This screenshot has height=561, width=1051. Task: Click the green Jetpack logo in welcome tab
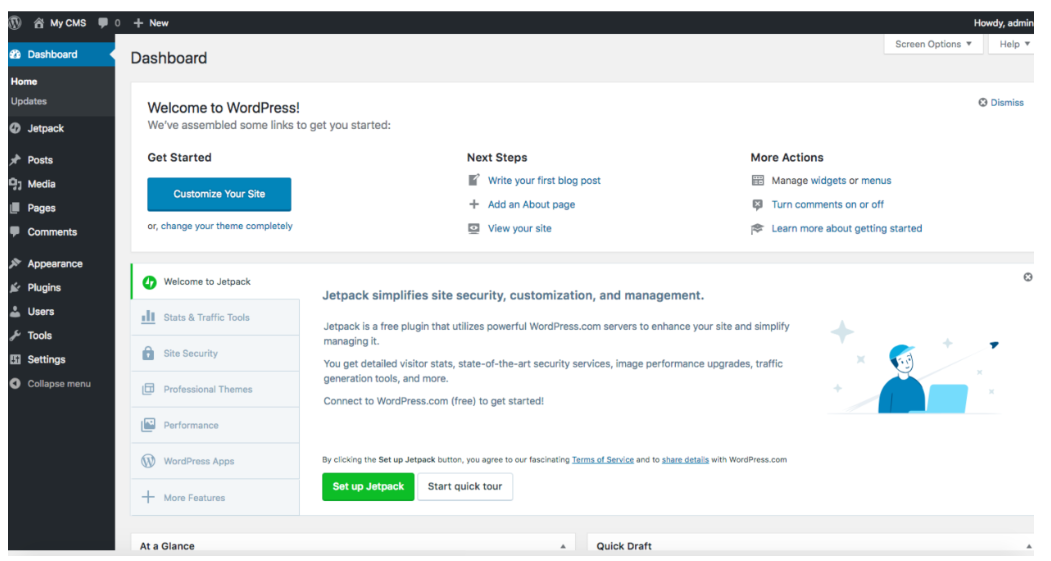149,282
